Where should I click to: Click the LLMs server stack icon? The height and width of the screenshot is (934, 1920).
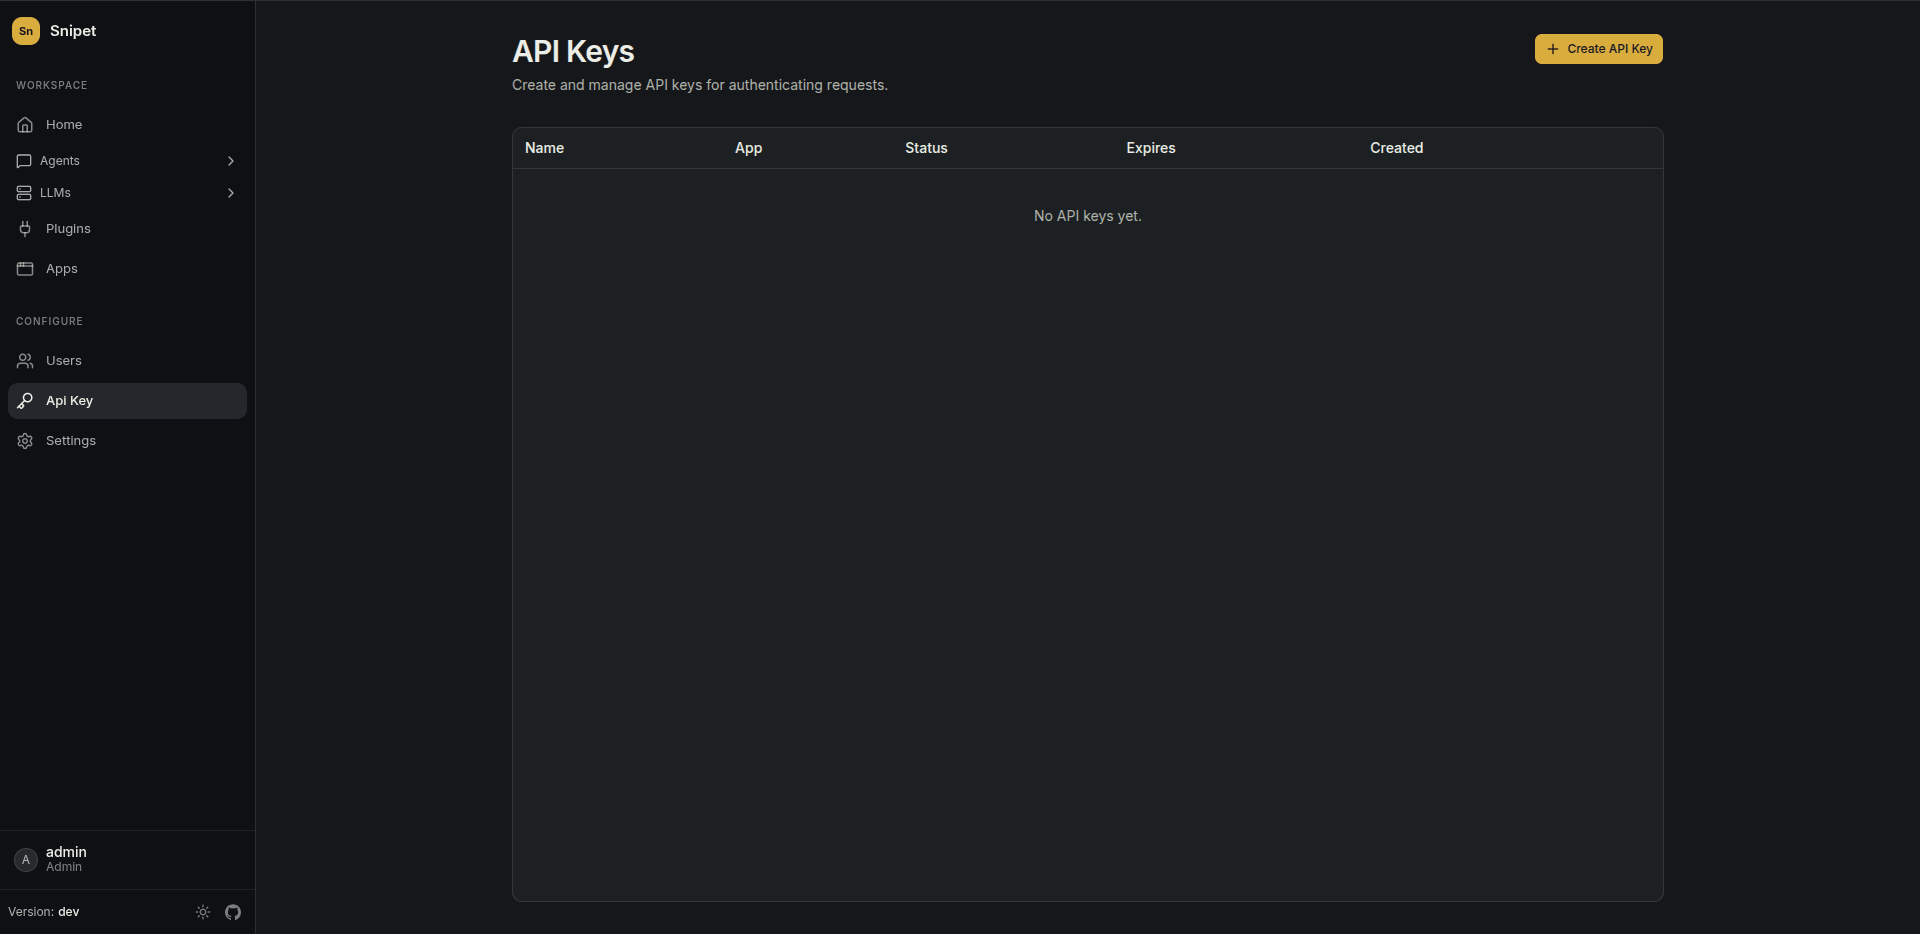pos(24,193)
